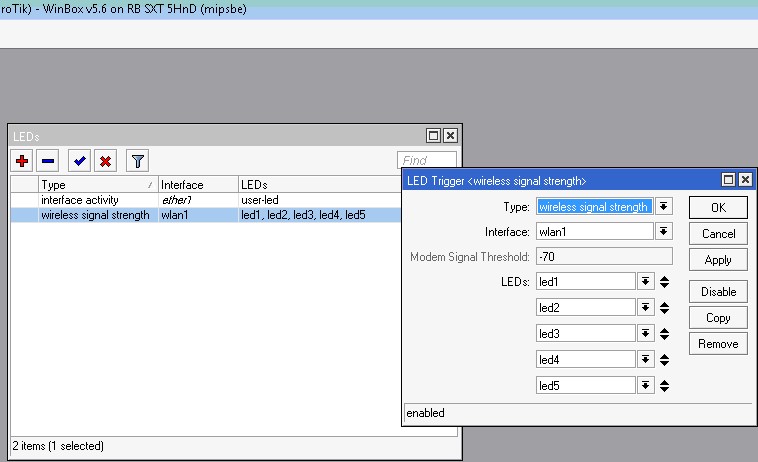Click the add/remove arrows next to led5

coord(664,386)
